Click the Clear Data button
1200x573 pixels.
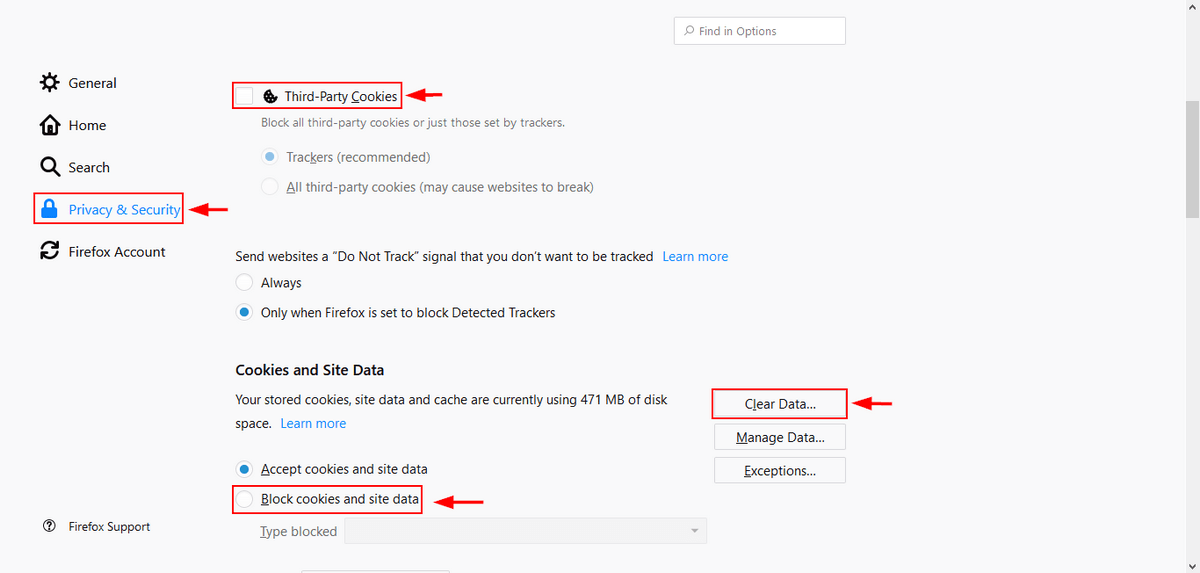[780, 404]
